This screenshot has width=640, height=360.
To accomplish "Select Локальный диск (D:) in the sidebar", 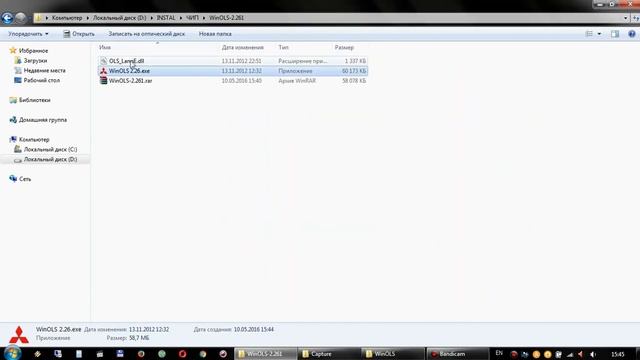I will click(50, 160).
